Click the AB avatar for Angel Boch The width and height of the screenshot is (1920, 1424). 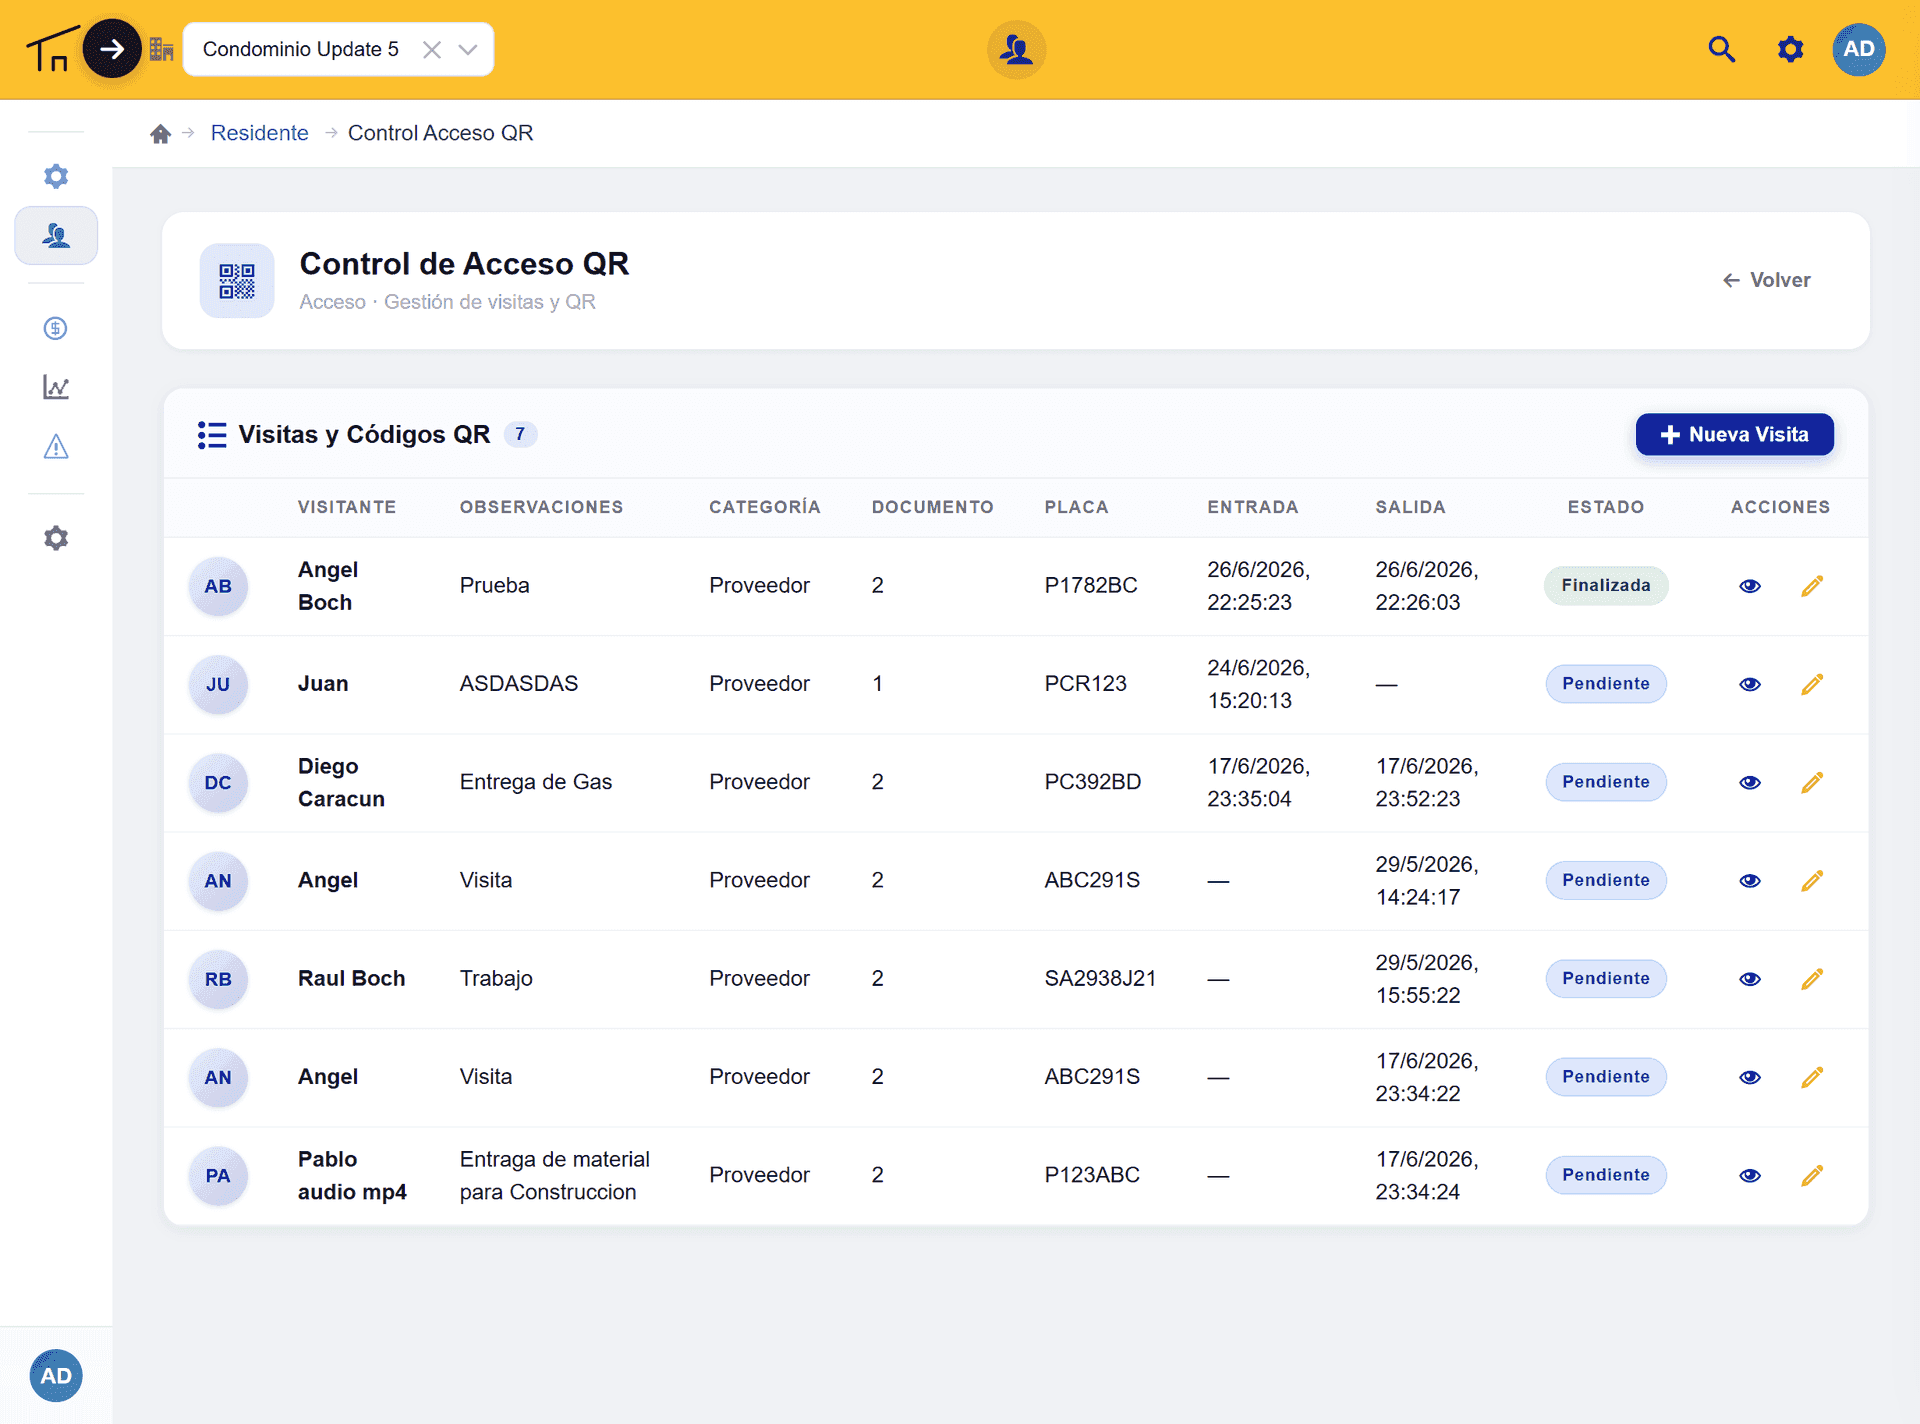coord(218,586)
